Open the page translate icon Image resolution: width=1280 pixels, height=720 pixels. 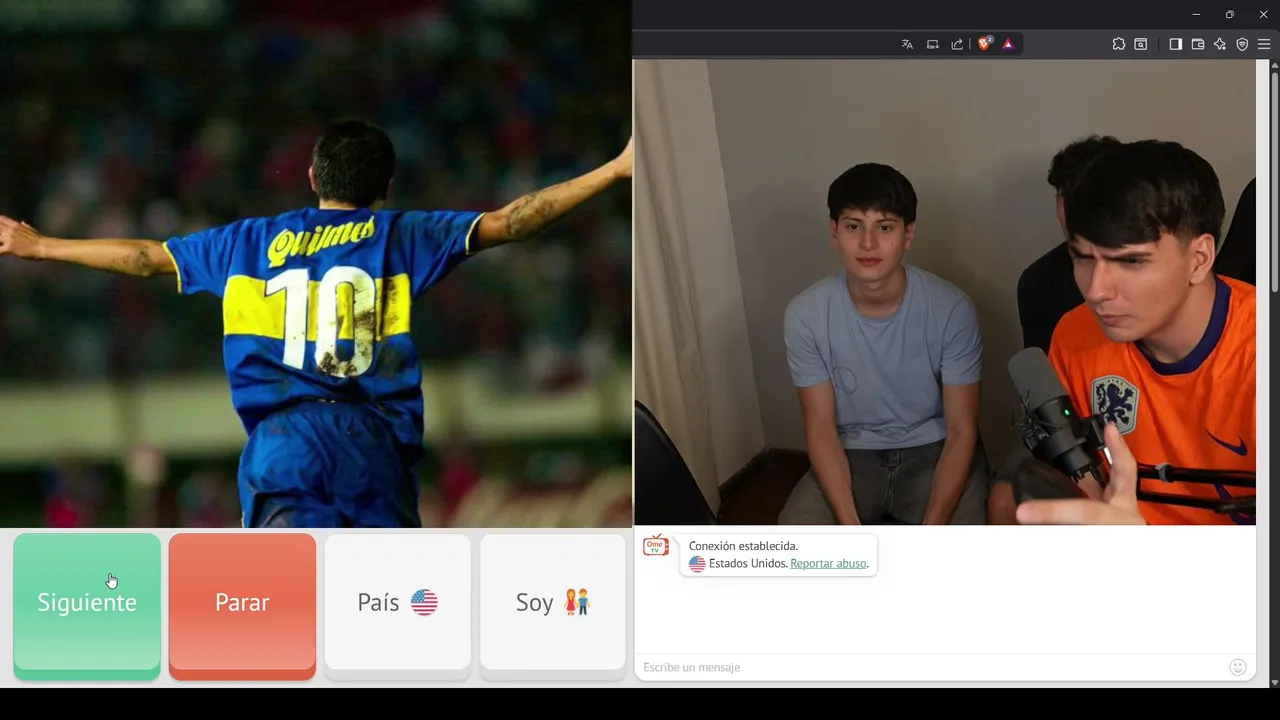click(907, 44)
